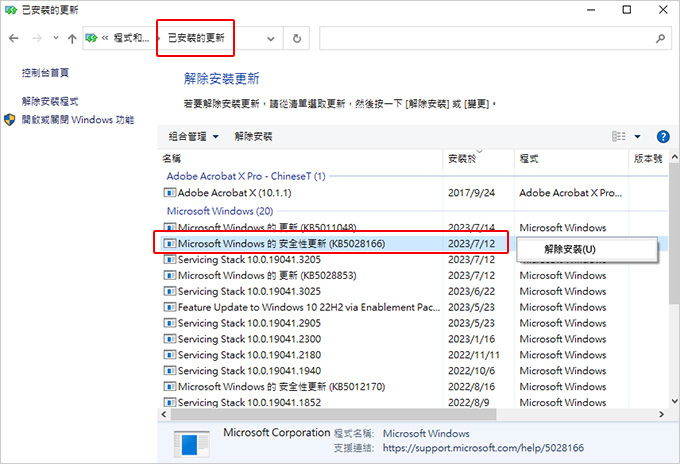The height and width of the screenshot is (464, 680).
Task: Open recent locations dropdown chevron
Action: coord(56,38)
